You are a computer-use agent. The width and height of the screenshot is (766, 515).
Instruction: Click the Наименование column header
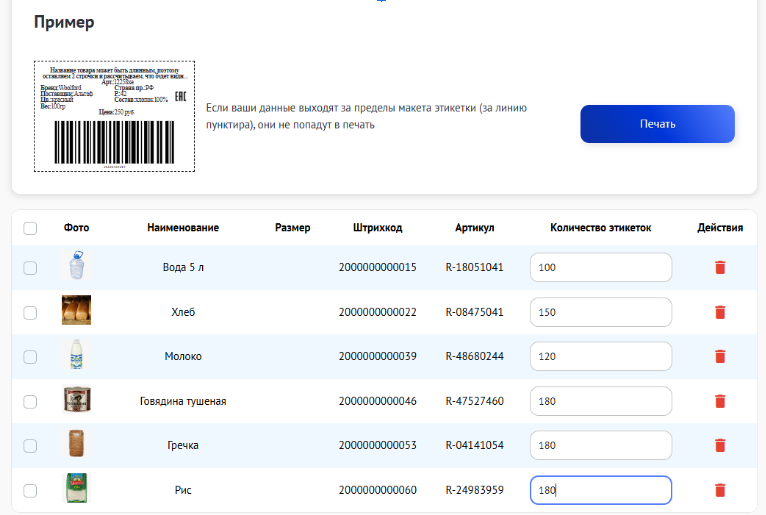point(183,228)
